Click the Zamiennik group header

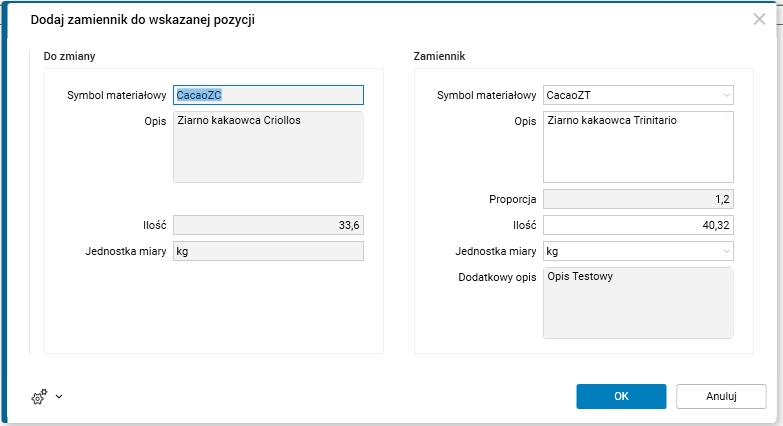(439, 57)
